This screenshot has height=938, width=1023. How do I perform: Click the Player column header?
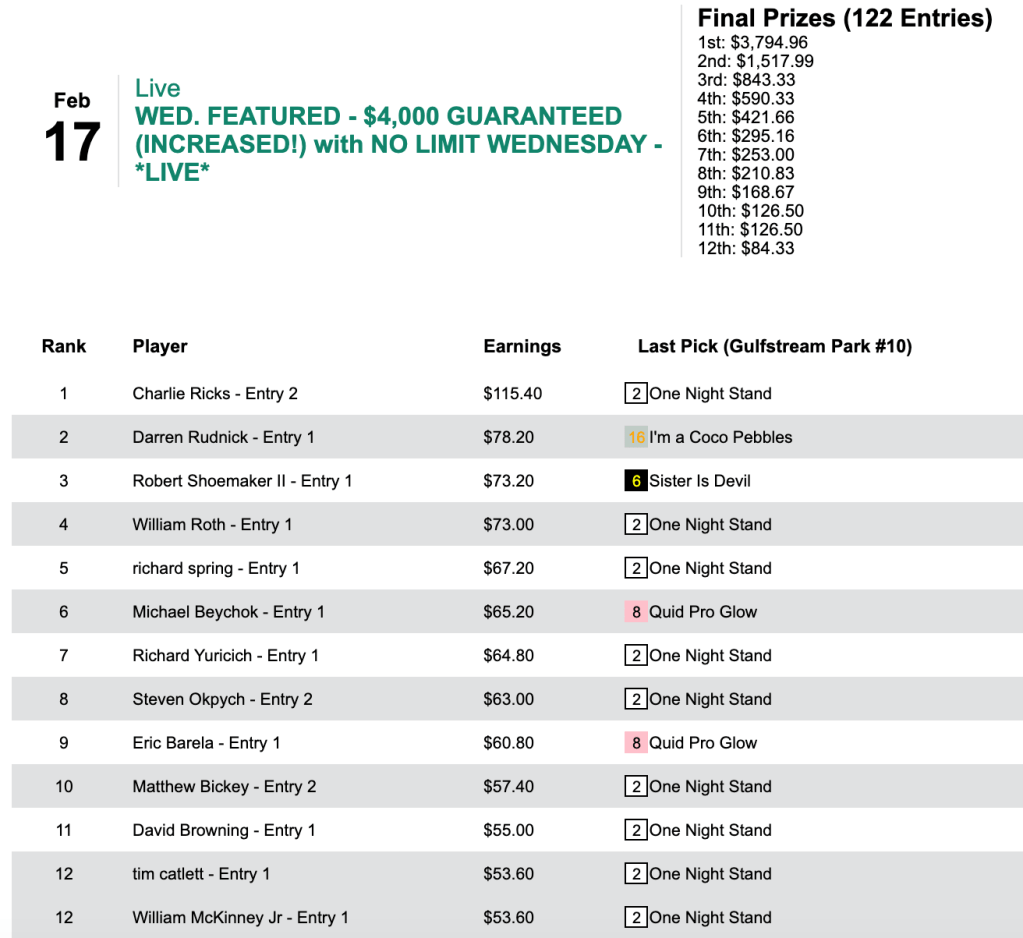(x=160, y=347)
